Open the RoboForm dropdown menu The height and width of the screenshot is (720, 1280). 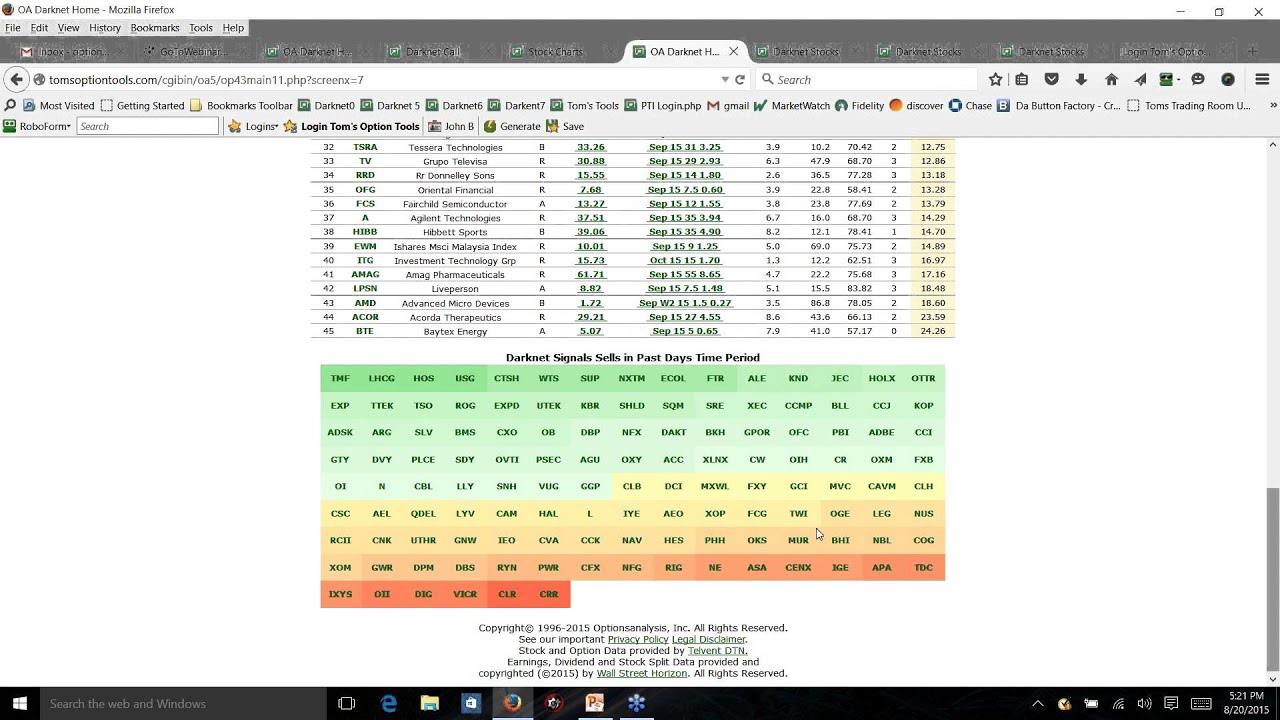[37, 126]
